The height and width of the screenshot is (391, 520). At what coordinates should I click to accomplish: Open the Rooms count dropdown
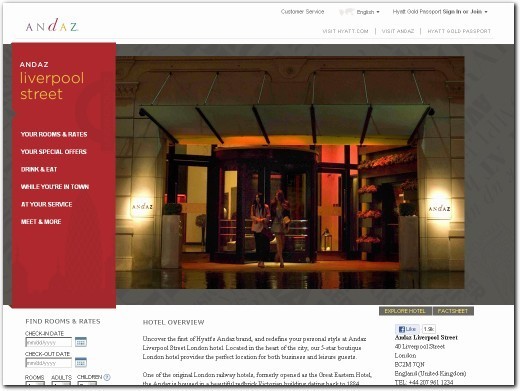(35, 384)
